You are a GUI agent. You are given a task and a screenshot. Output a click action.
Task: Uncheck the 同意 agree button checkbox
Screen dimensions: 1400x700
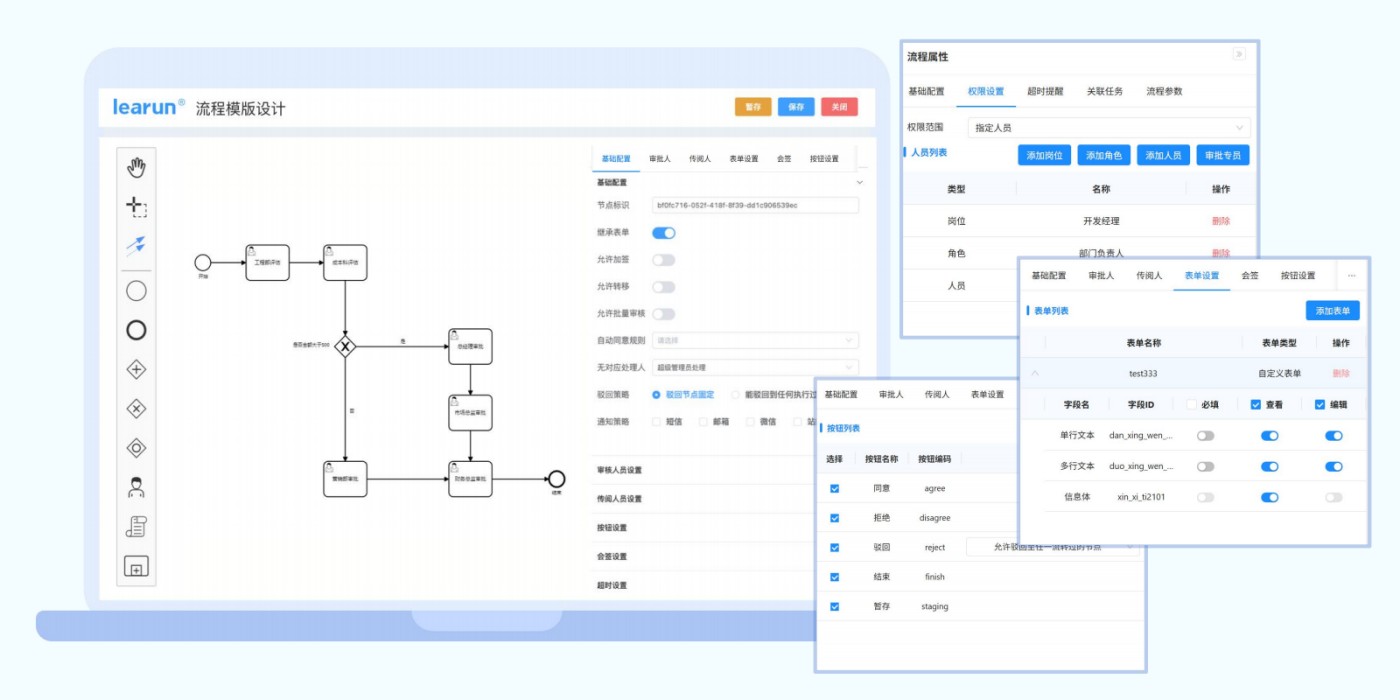[835, 489]
